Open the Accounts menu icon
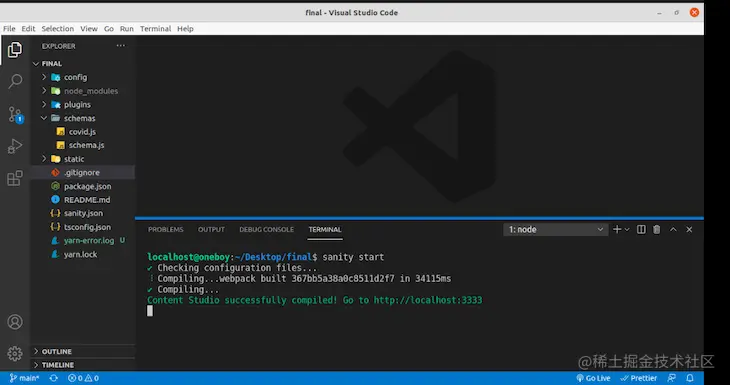 click(x=15, y=322)
